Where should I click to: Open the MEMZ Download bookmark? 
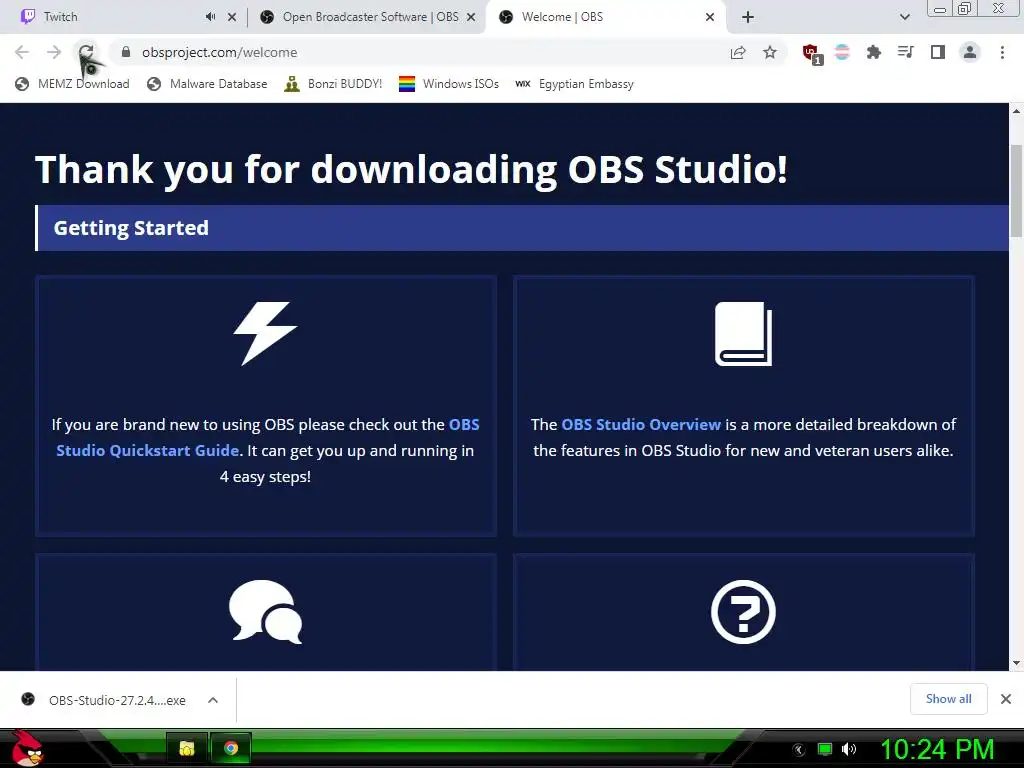pos(72,84)
